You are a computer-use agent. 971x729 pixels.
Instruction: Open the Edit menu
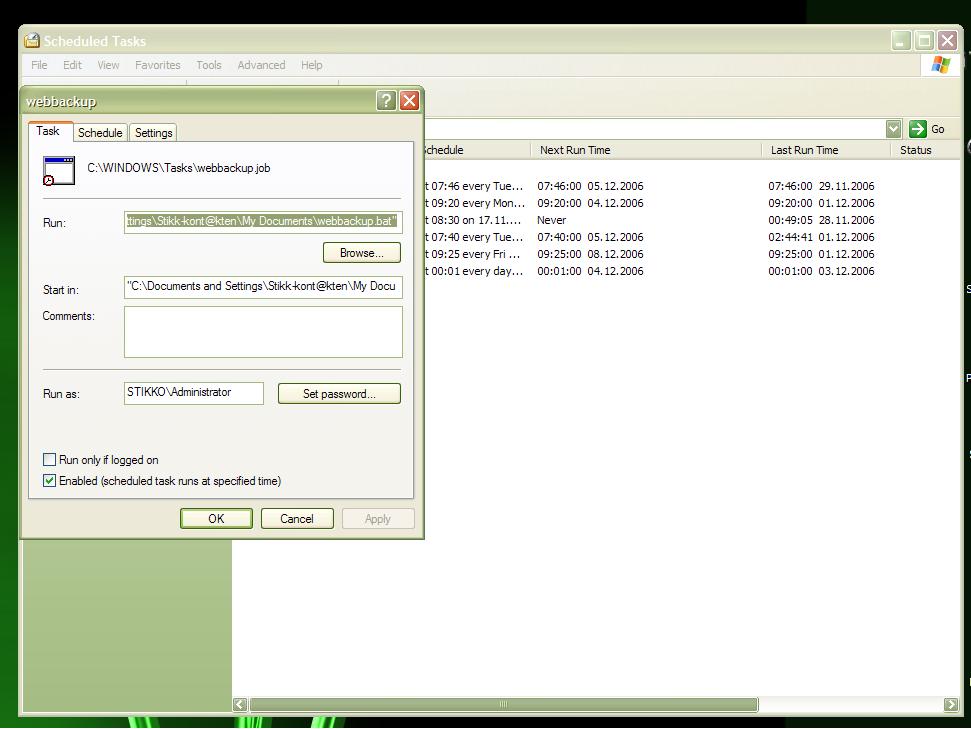tap(72, 65)
